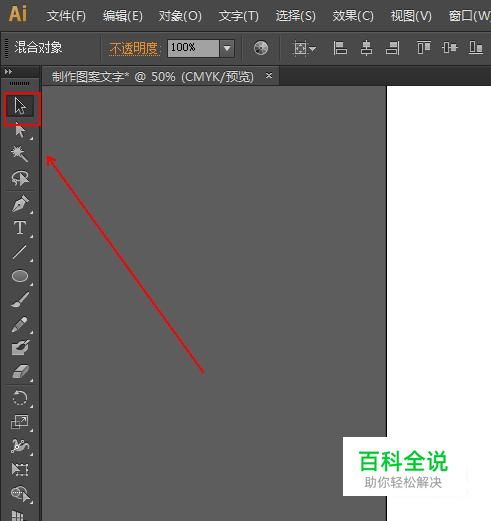Open the 视图(V) menu
The width and height of the screenshot is (491, 521).
[411, 16]
